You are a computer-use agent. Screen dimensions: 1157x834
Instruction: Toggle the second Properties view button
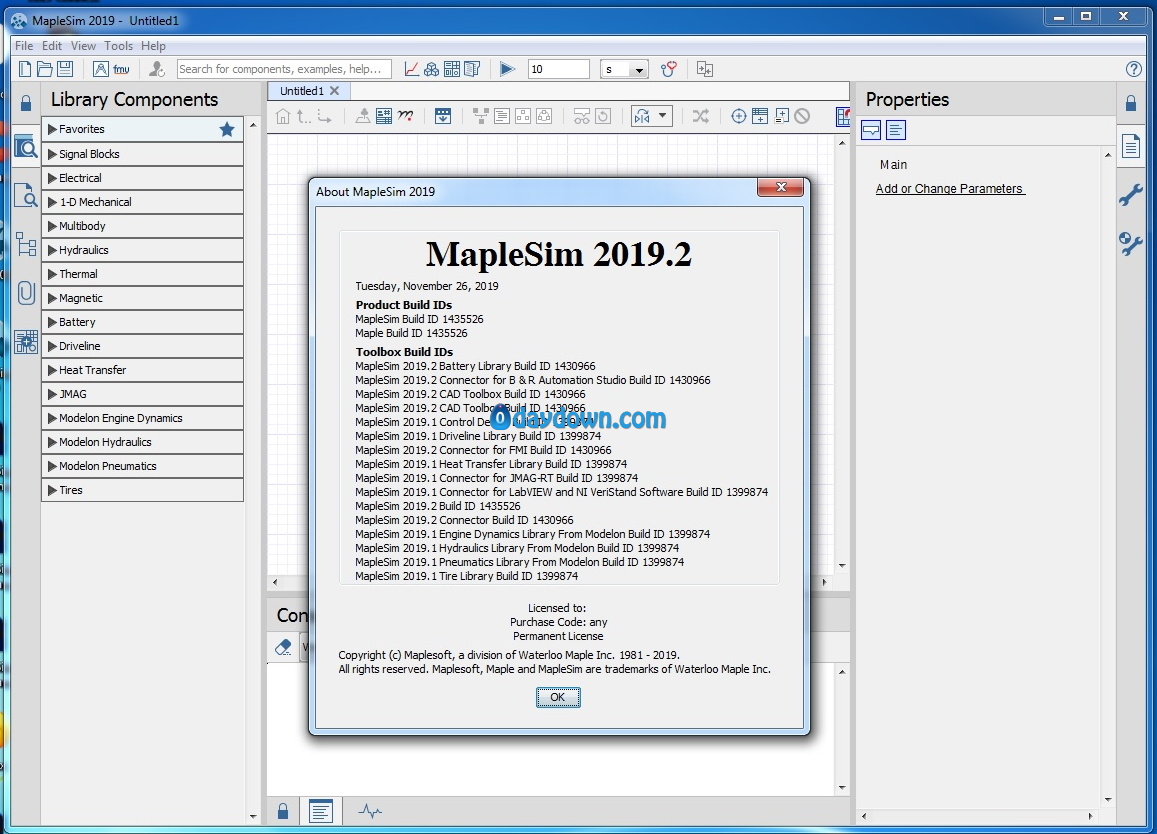click(x=896, y=130)
